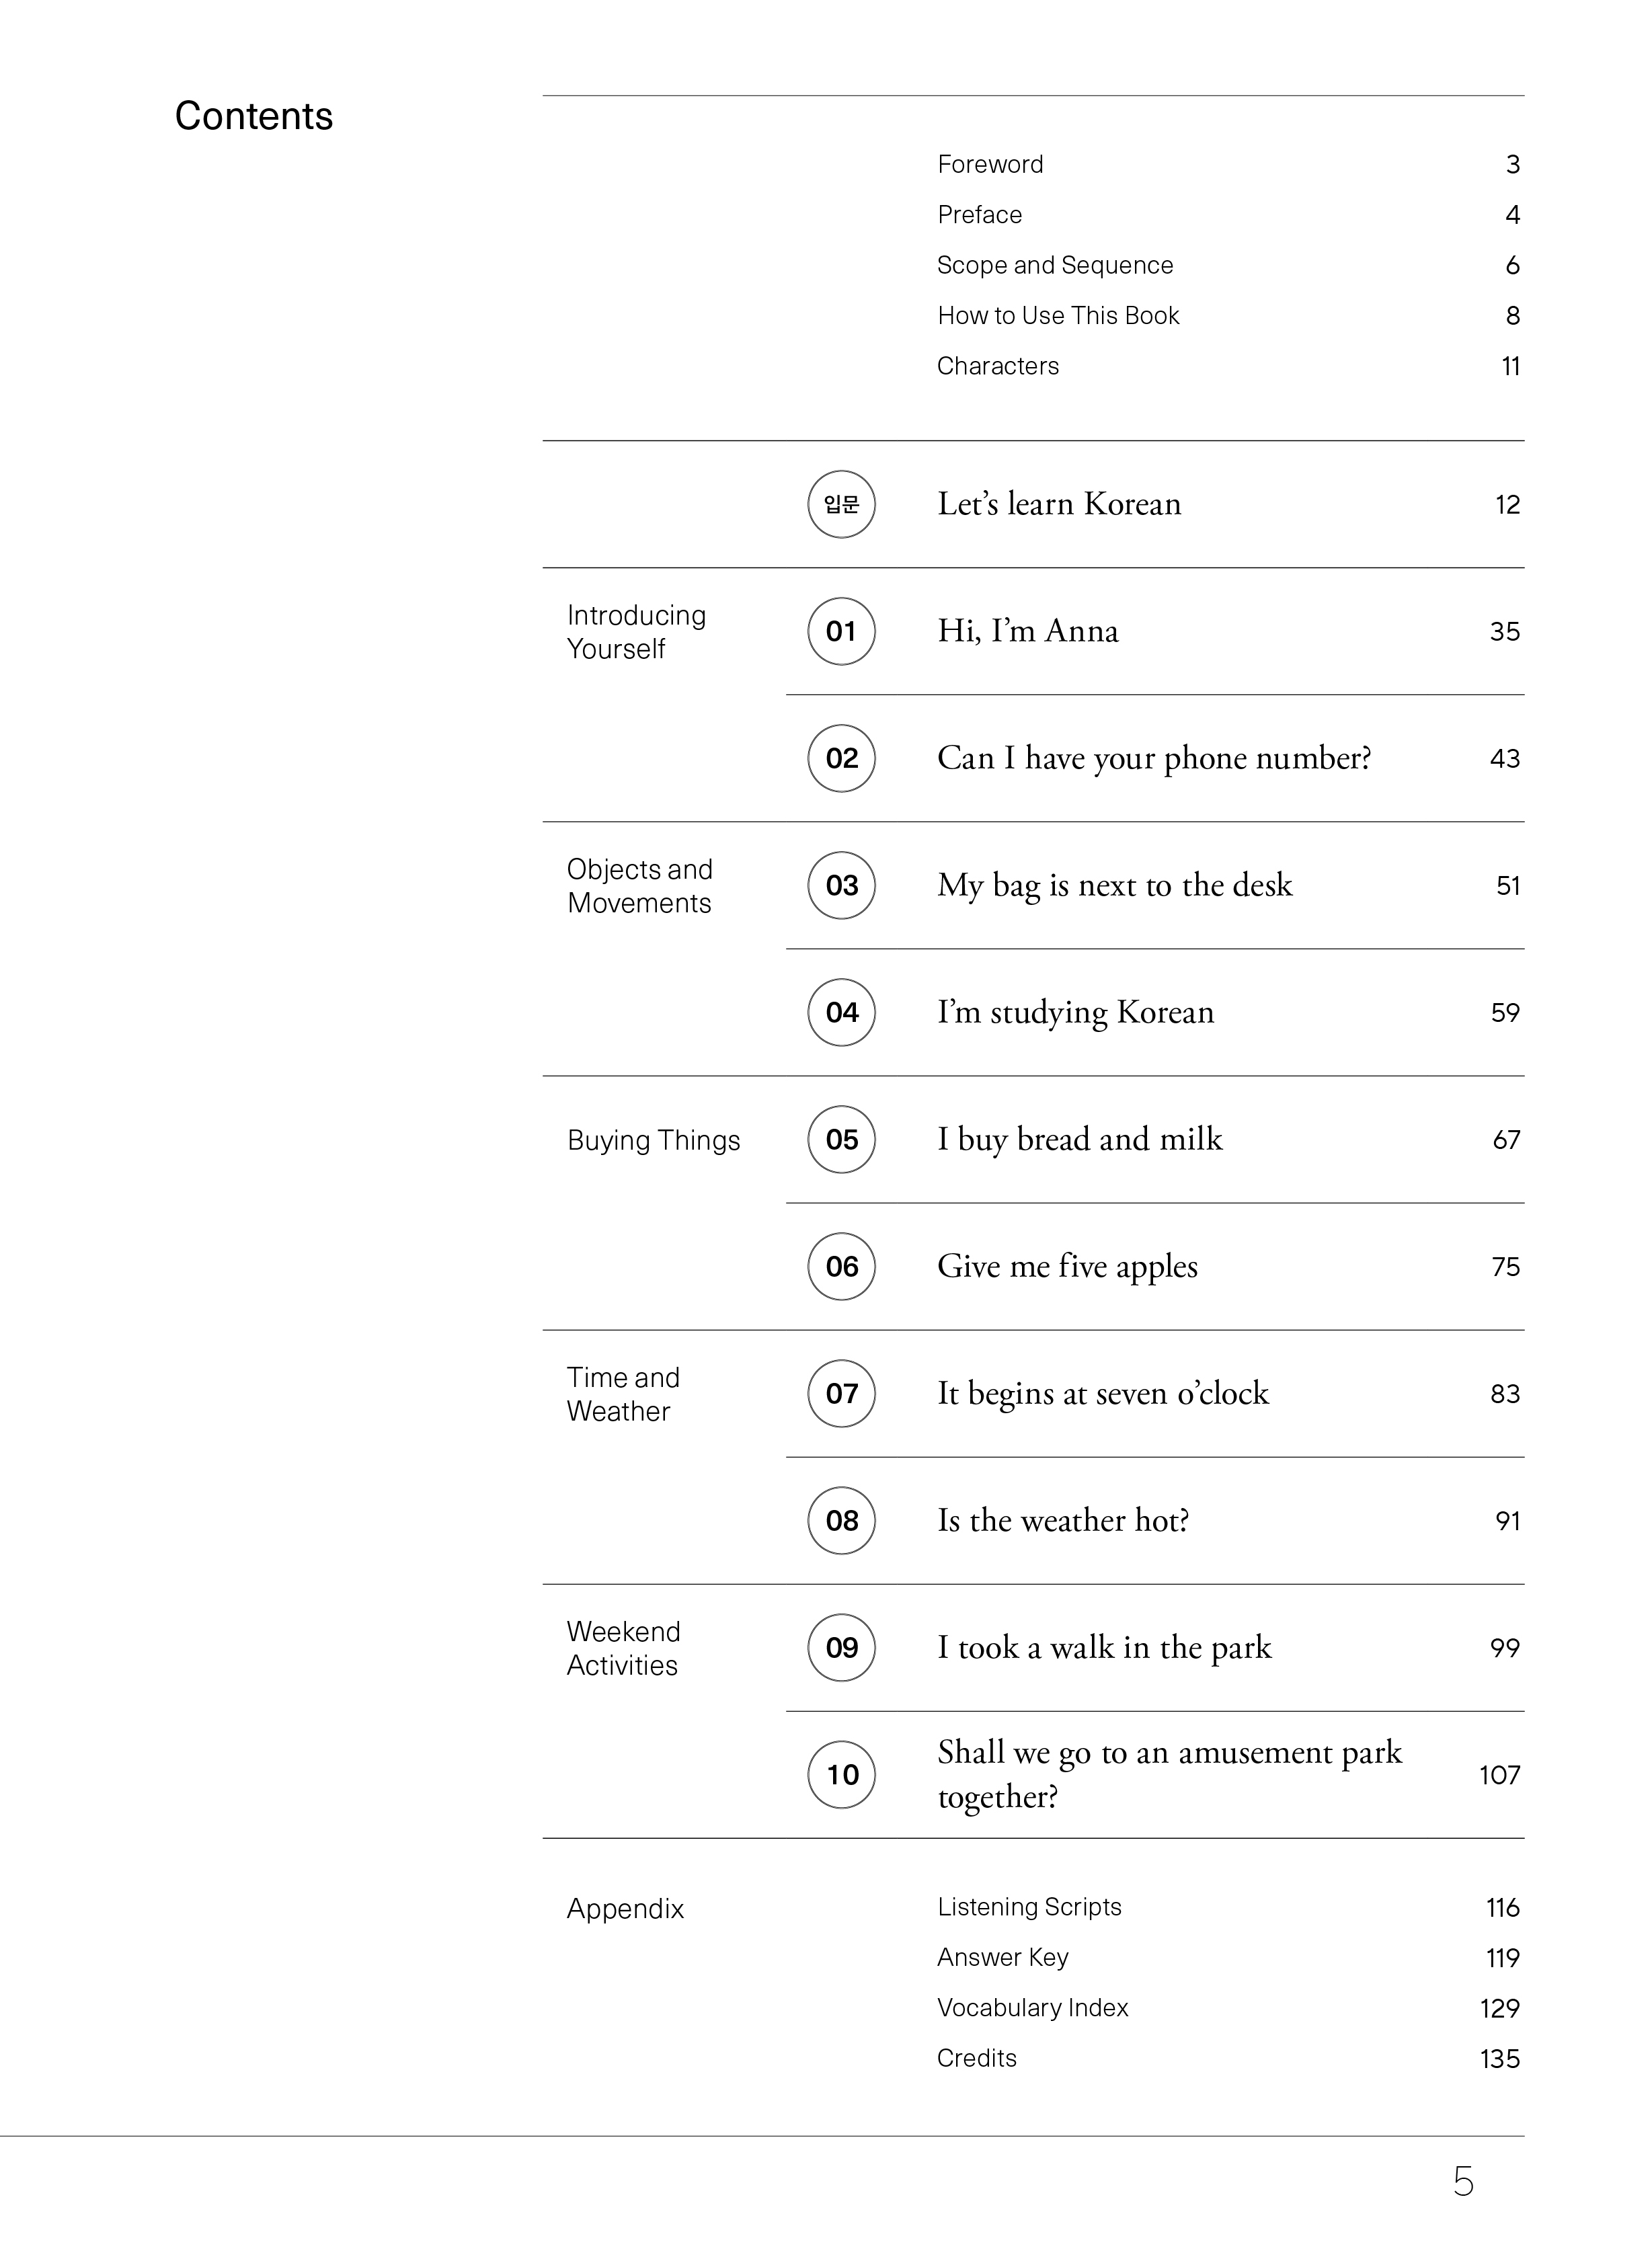The height and width of the screenshot is (2263, 1652).
Task: Open chapter "I'm studying Korean"
Action: coord(1075,1012)
